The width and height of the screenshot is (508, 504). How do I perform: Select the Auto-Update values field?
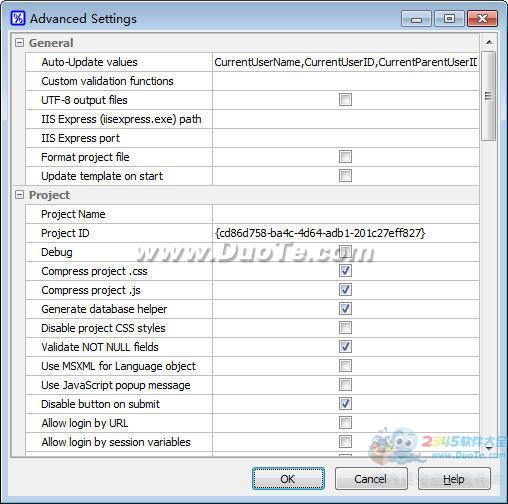tap(346, 62)
